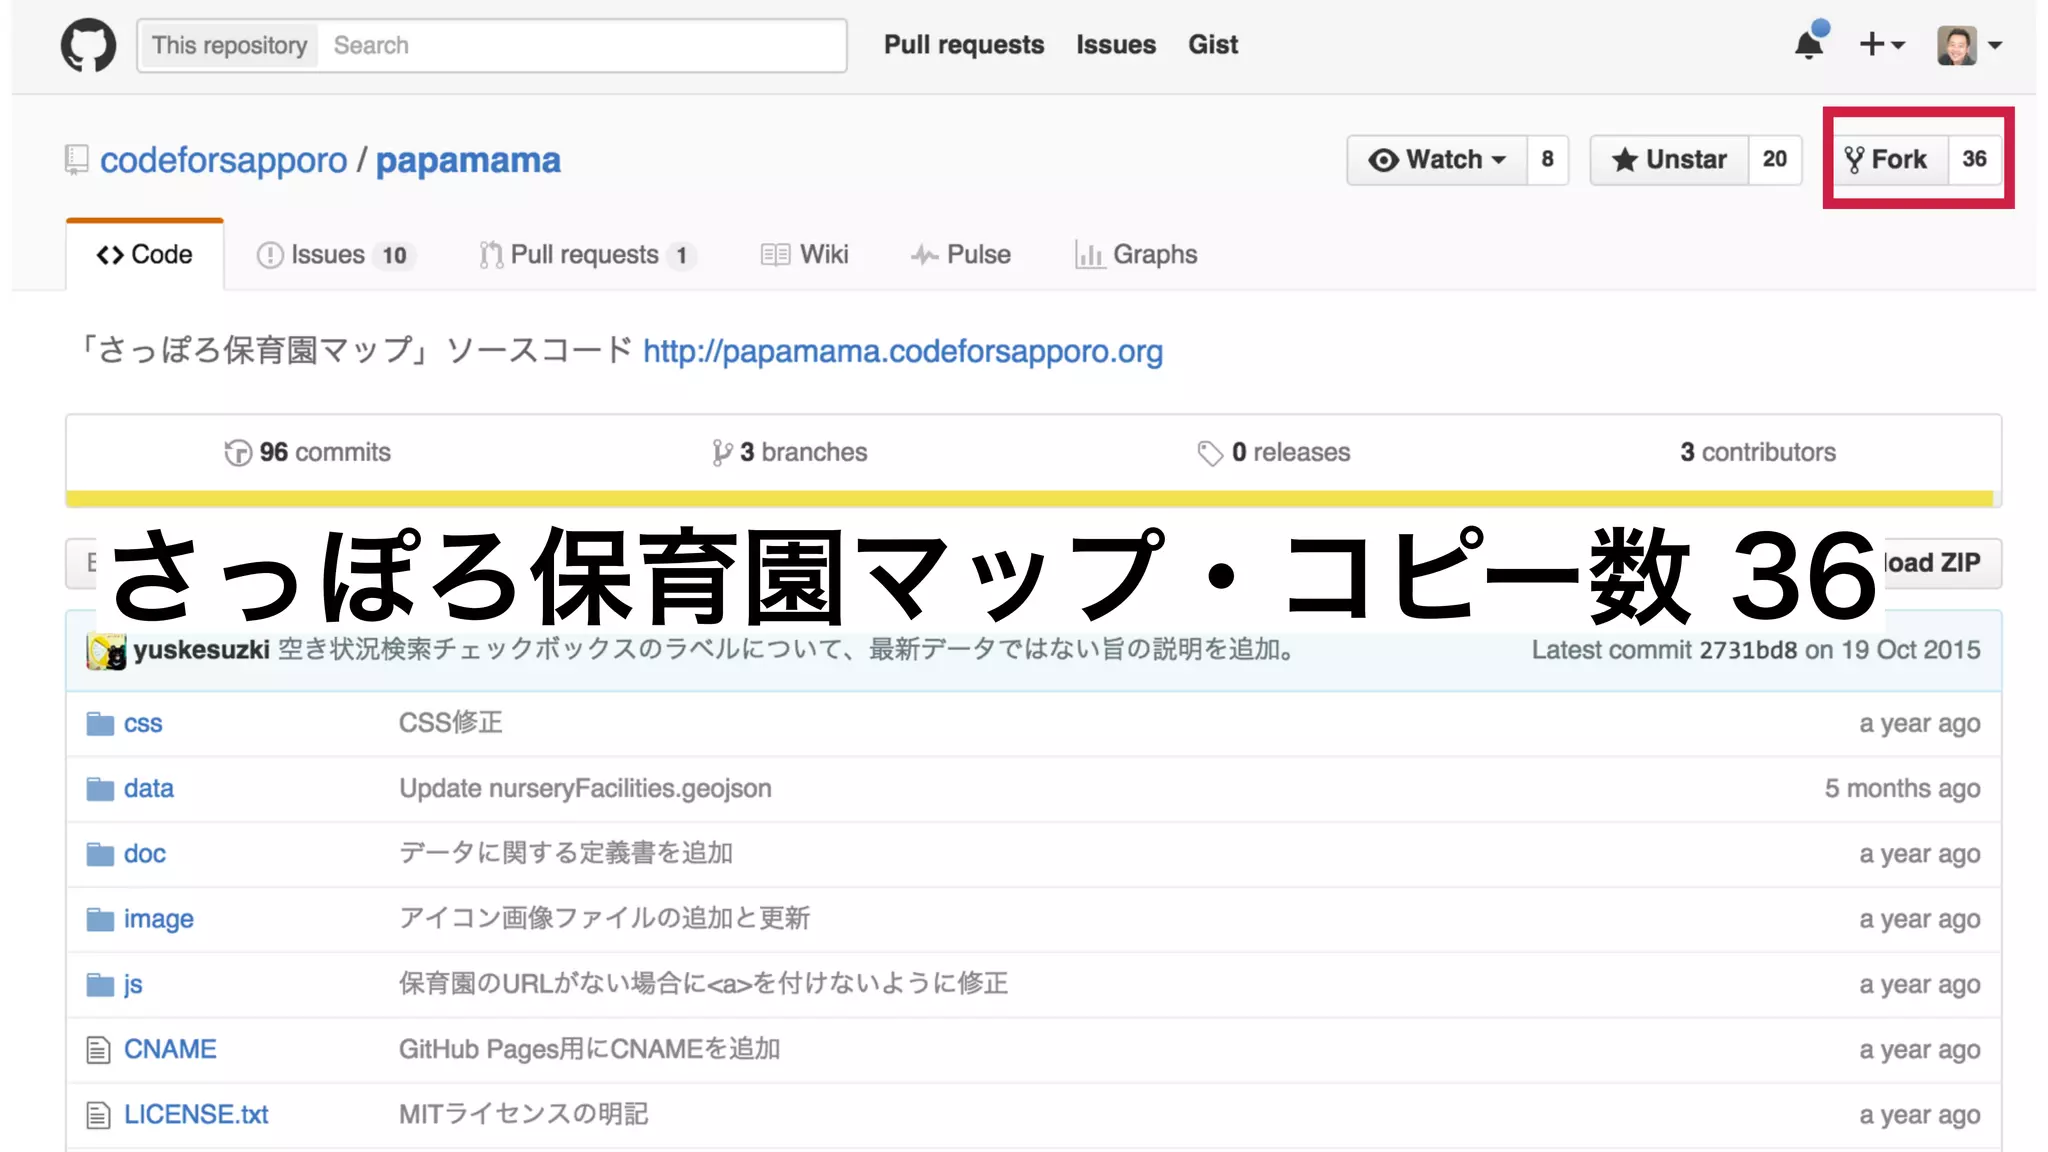
Task: Open the latest commit message link
Action: [x=789, y=650]
